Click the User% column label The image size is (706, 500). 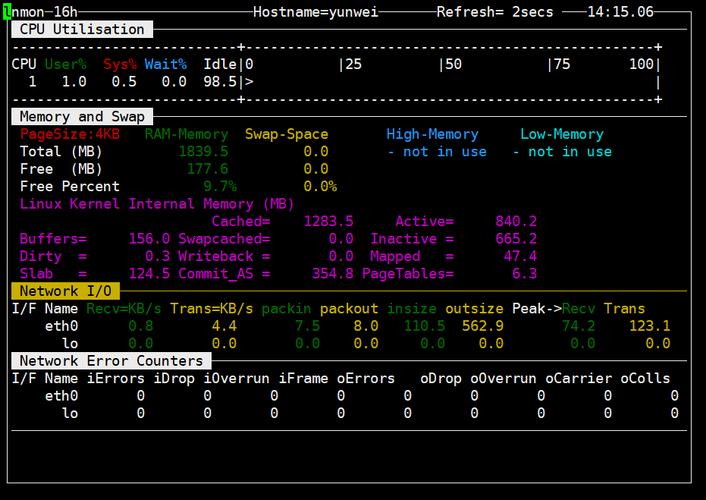point(65,64)
